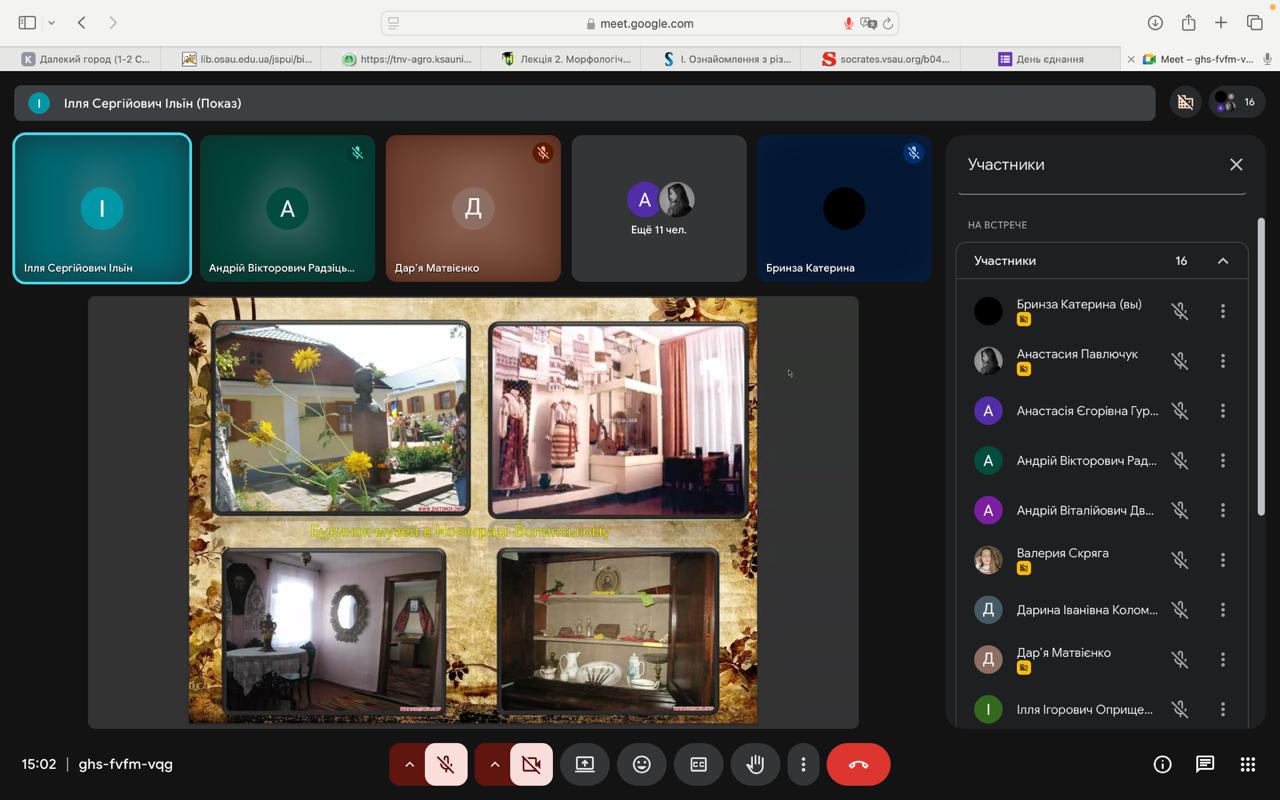Image resolution: width=1280 pixels, height=800 pixels.
Task: Expand video settings arrow beside camera
Action: point(494,764)
